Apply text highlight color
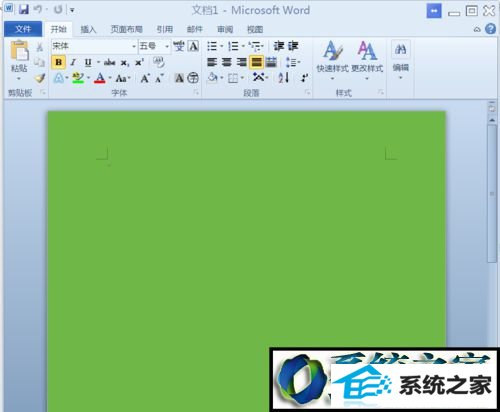The height and width of the screenshot is (412, 500). click(78, 78)
